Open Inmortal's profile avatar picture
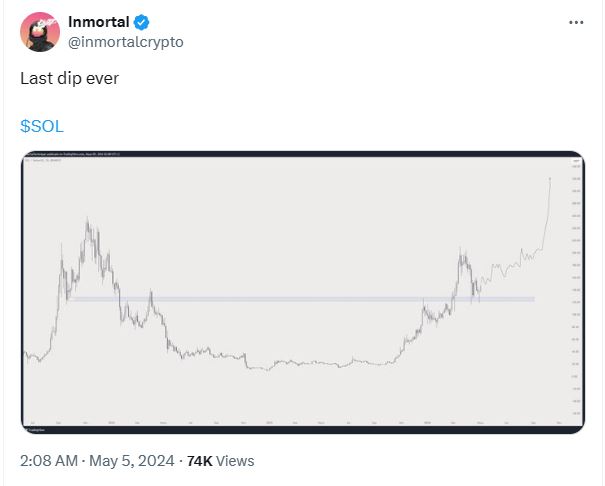 pos(40,32)
